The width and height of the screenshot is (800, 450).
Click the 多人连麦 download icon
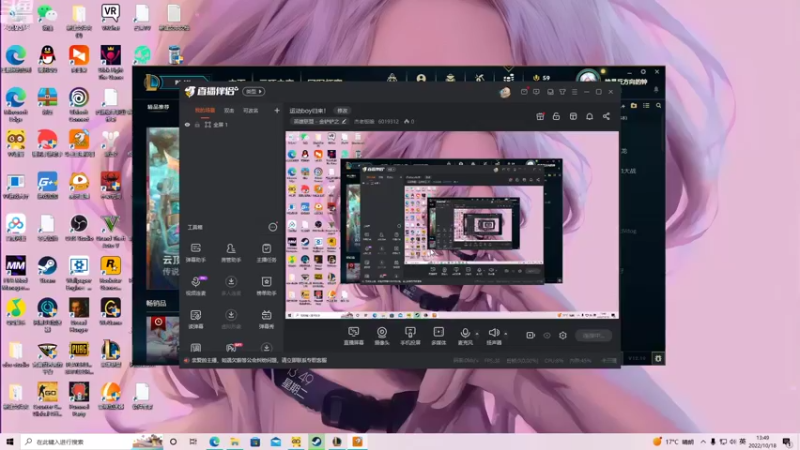tap(231, 282)
